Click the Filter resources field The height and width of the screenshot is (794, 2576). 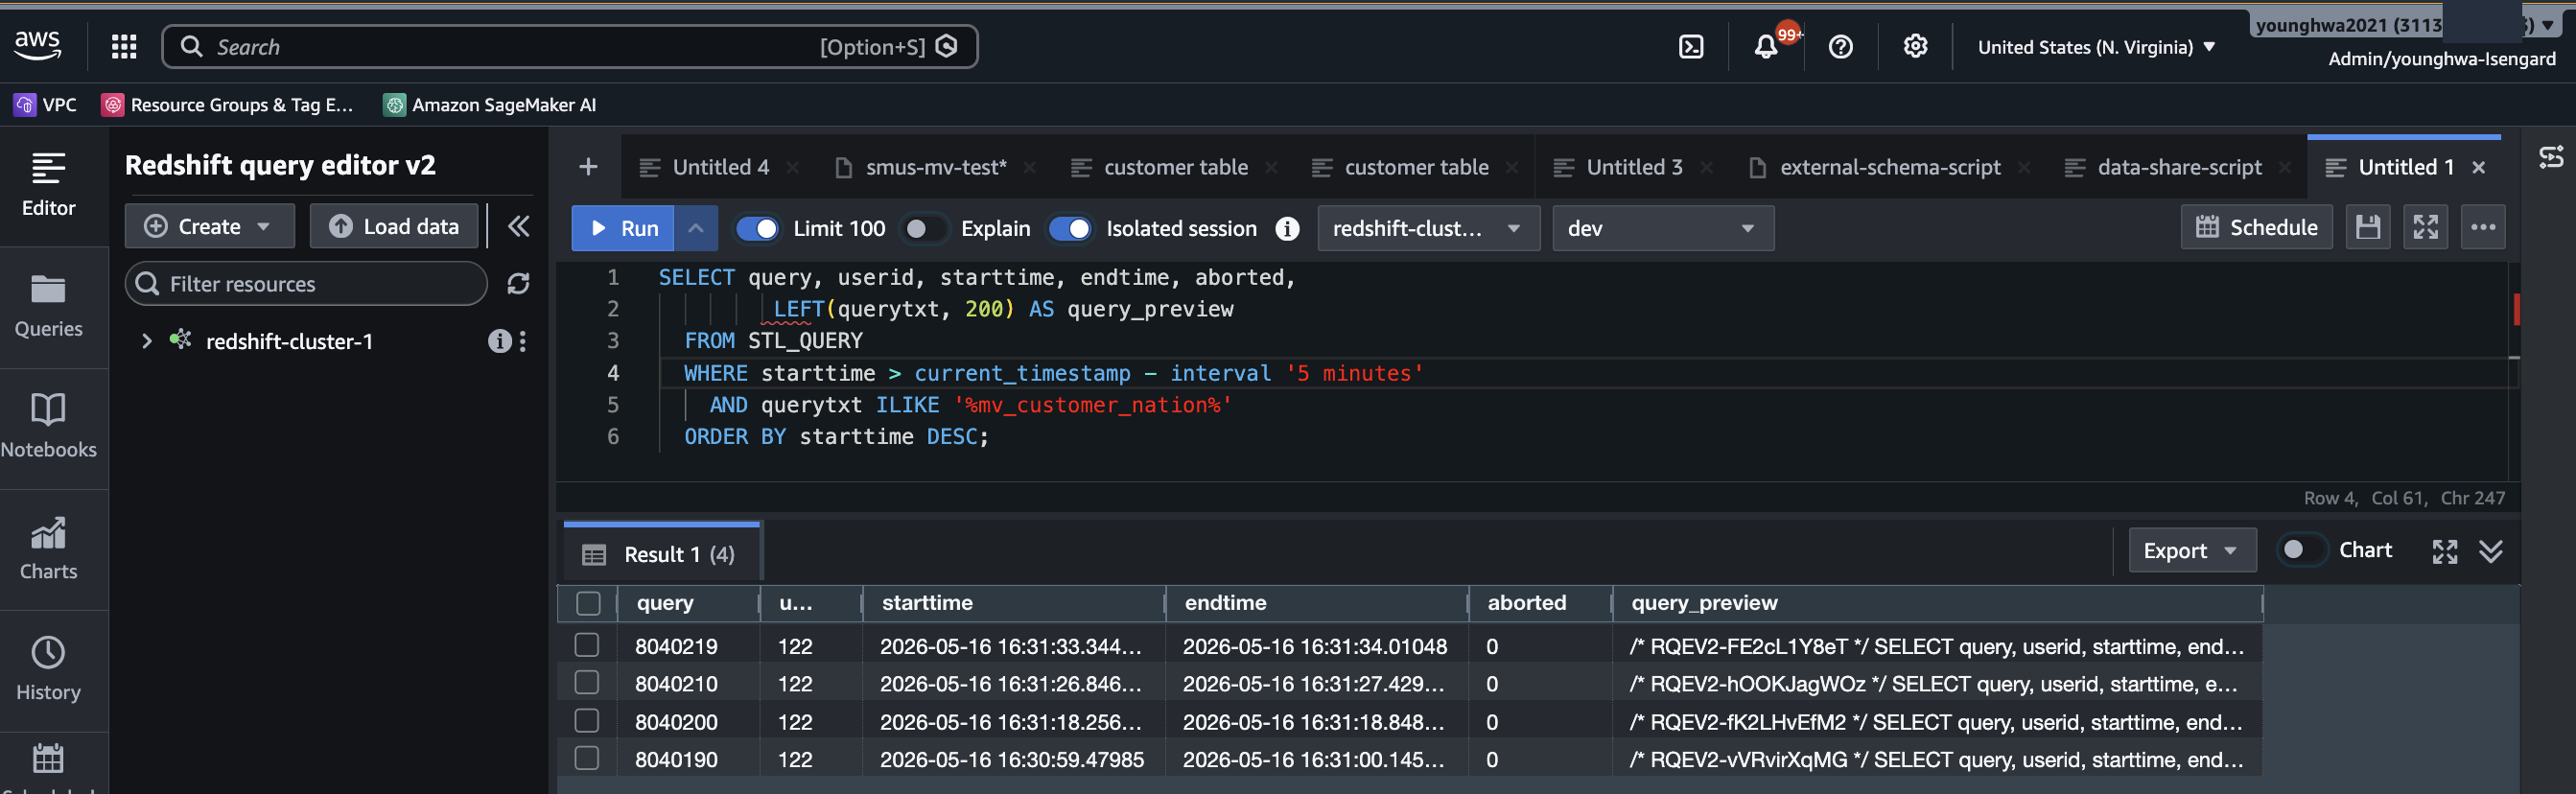coord(306,284)
